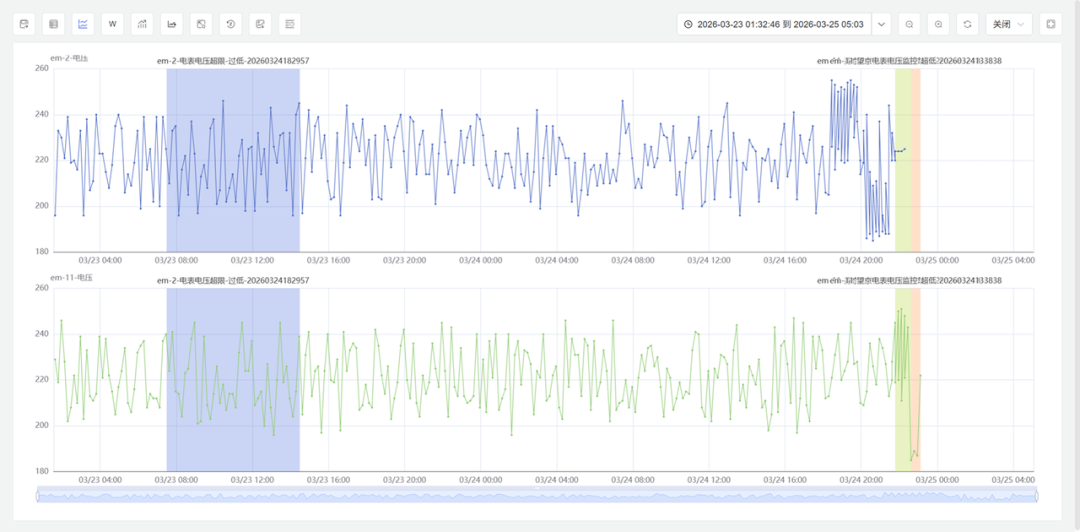1080x532 pixels.
Task: Click the time range field starting 2026-03-23 01:32:46
Action: (x=774, y=24)
